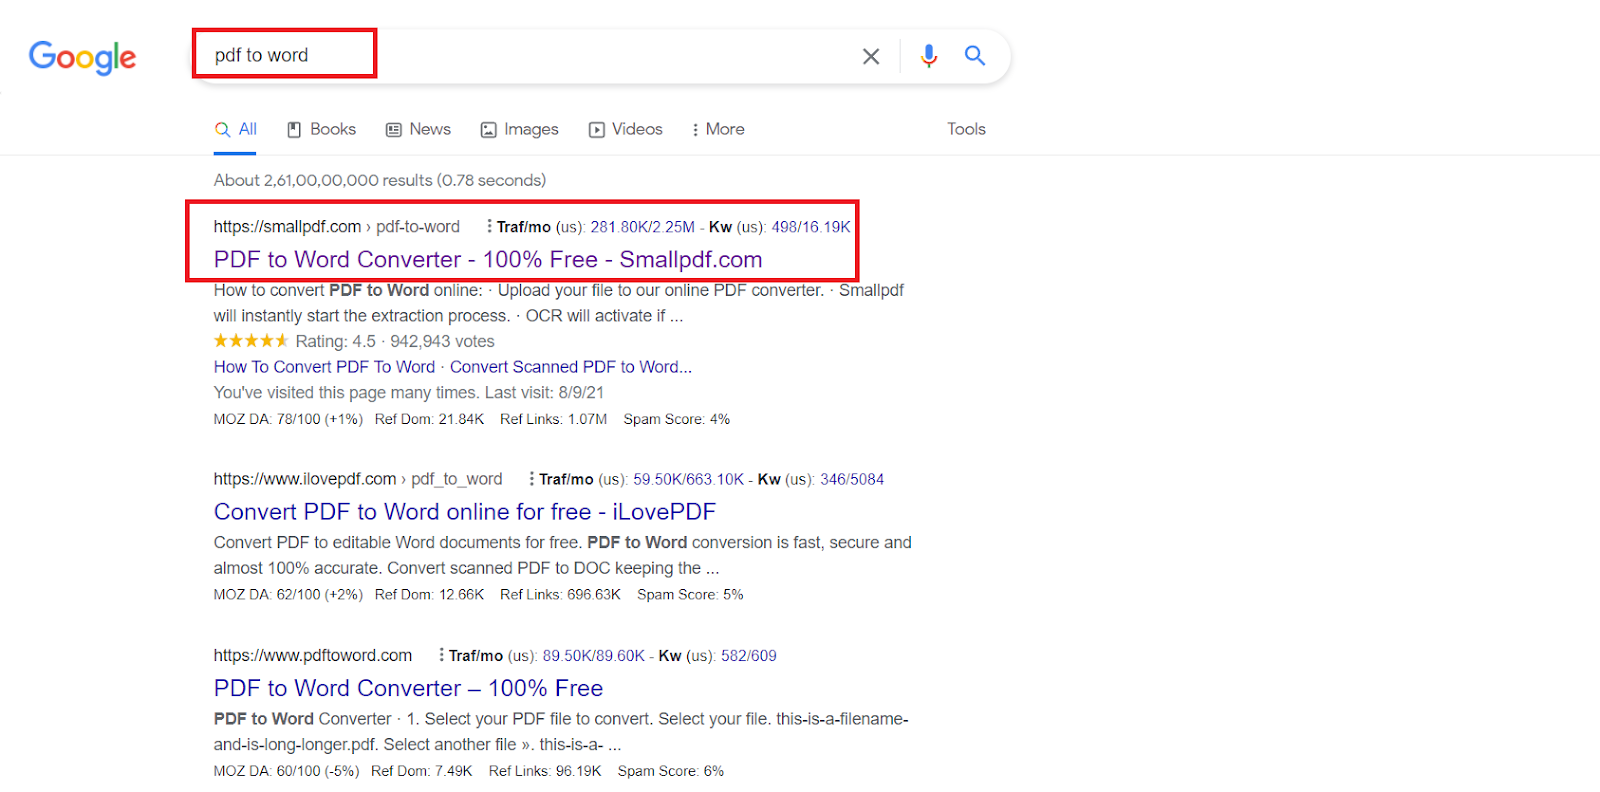Click "MOZ DA: 78/100 (+1%)" metric
Screen dimensions: 1600x792
288,419
